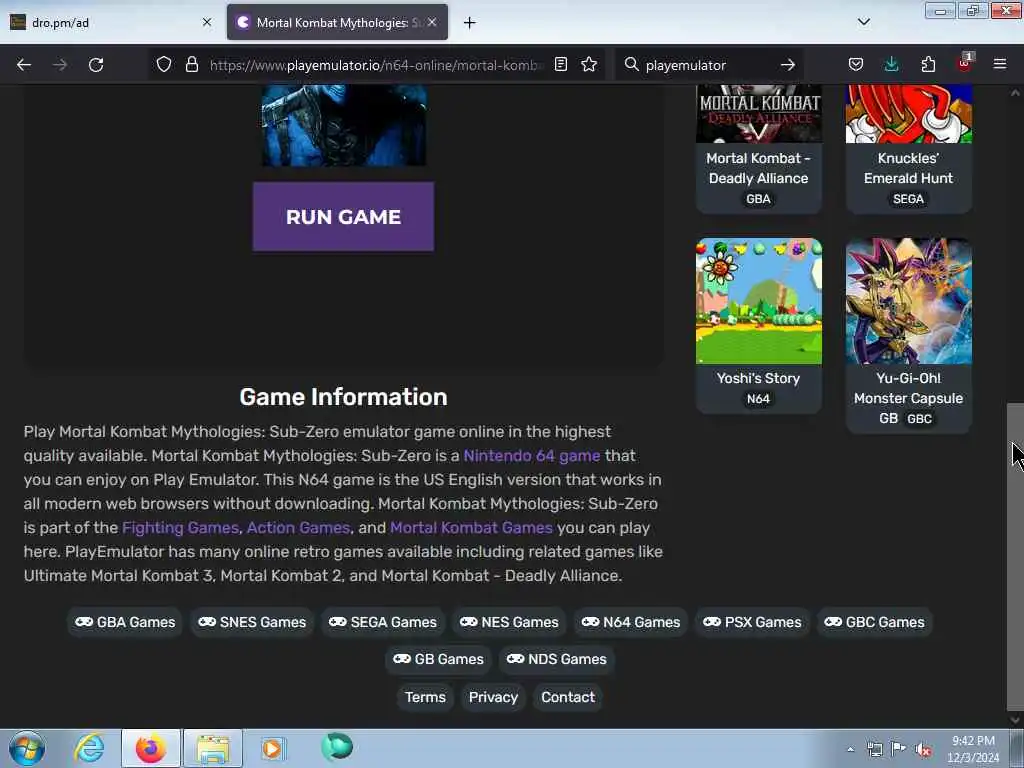Browse GBA Games category
This screenshot has width=1024, height=768.
tap(125, 622)
